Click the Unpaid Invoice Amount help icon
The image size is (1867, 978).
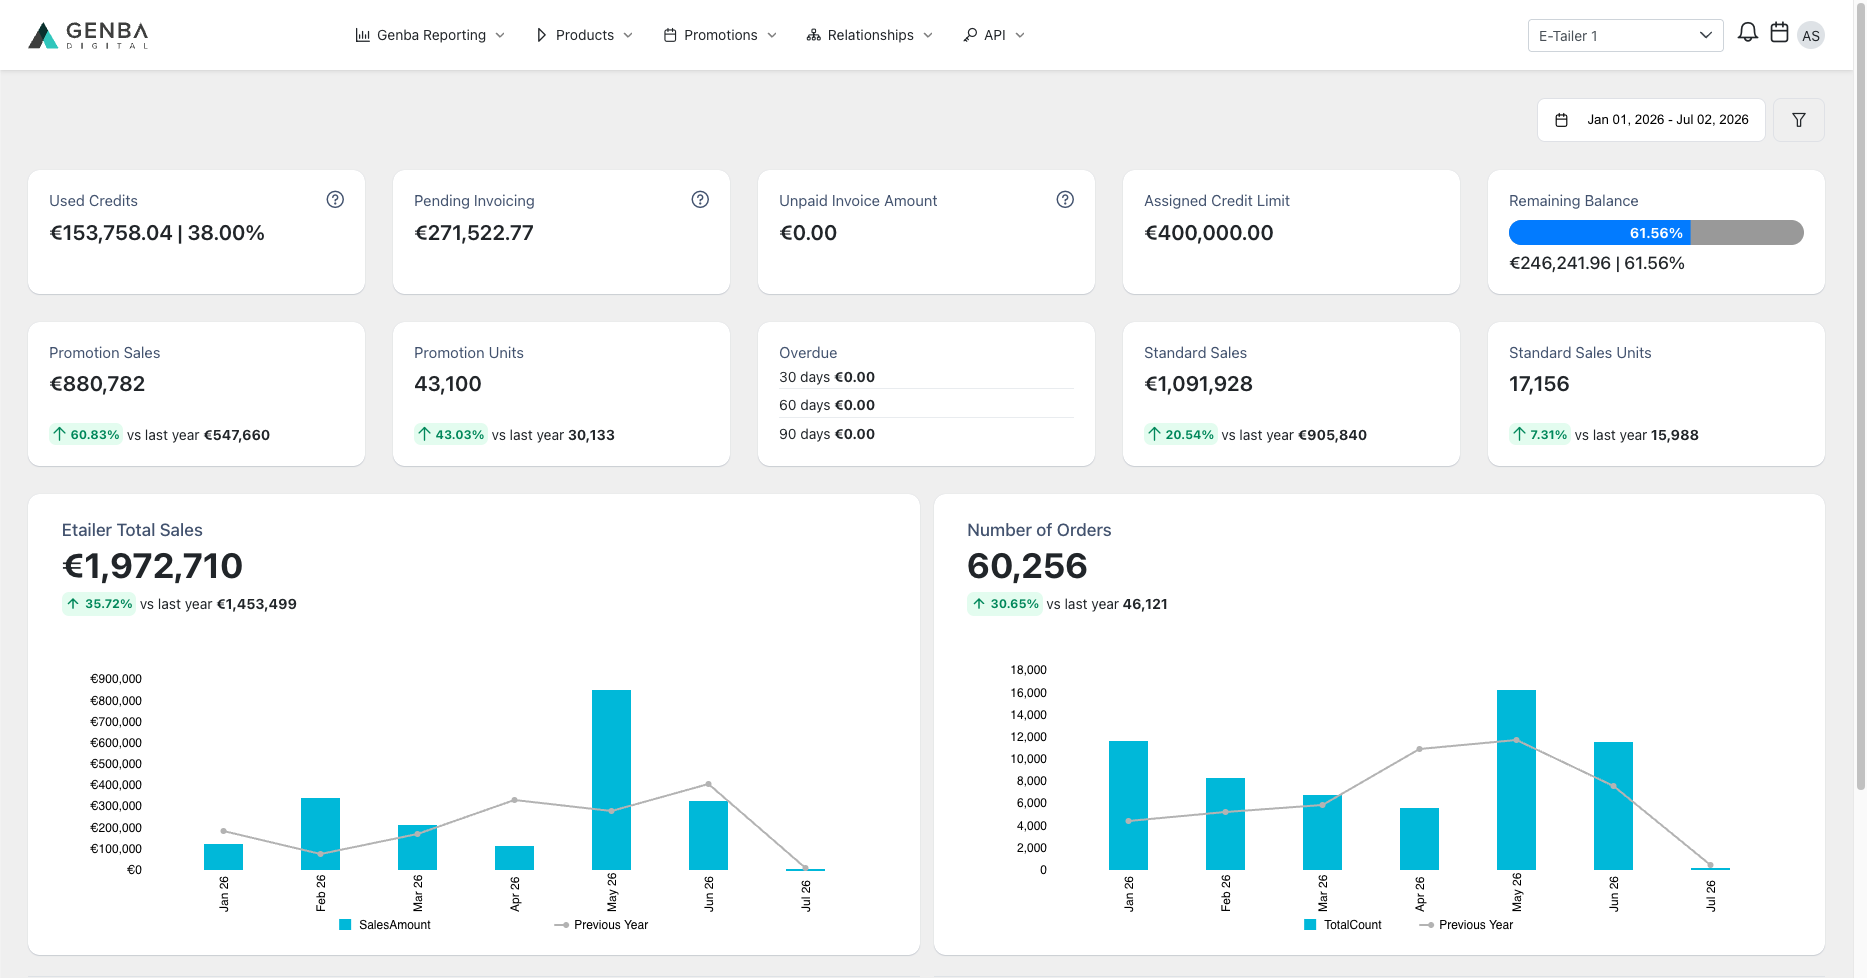1065,200
